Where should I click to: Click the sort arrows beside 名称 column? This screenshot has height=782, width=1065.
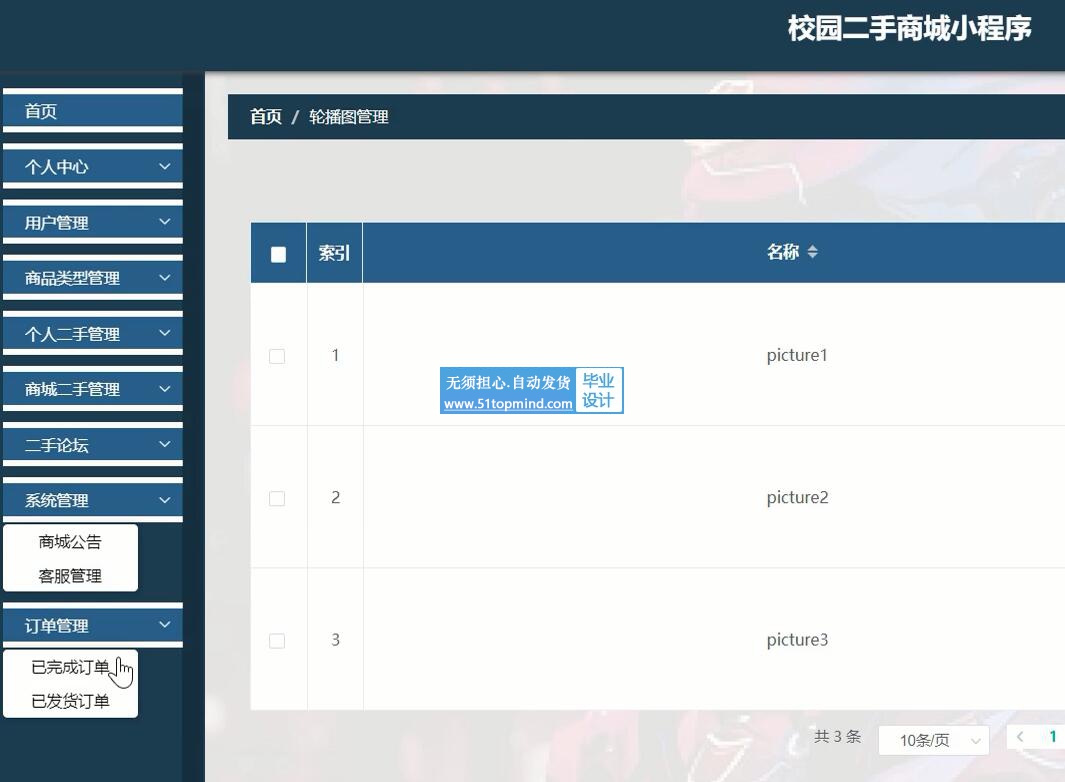click(x=812, y=253)
